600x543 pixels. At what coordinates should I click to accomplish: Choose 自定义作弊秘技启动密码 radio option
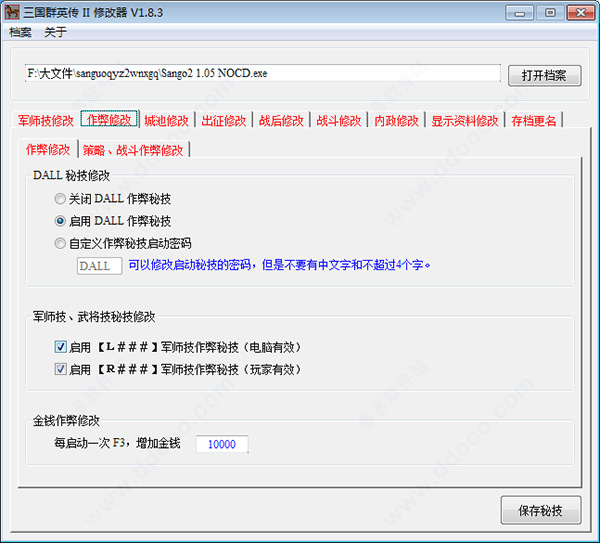click(x=123, y=243)
